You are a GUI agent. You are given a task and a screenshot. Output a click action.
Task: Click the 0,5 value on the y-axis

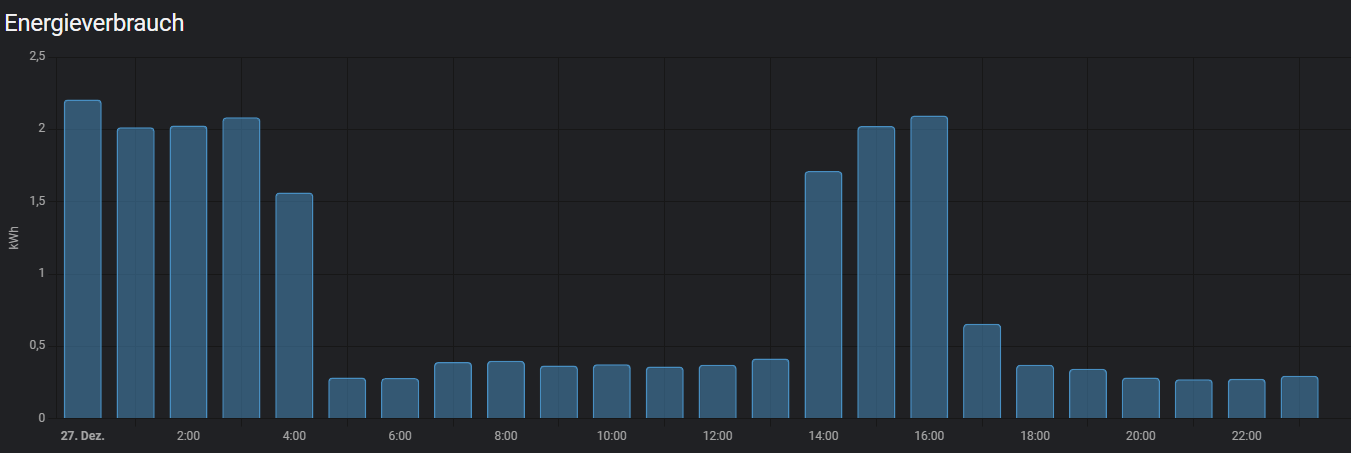coord(37,346)
